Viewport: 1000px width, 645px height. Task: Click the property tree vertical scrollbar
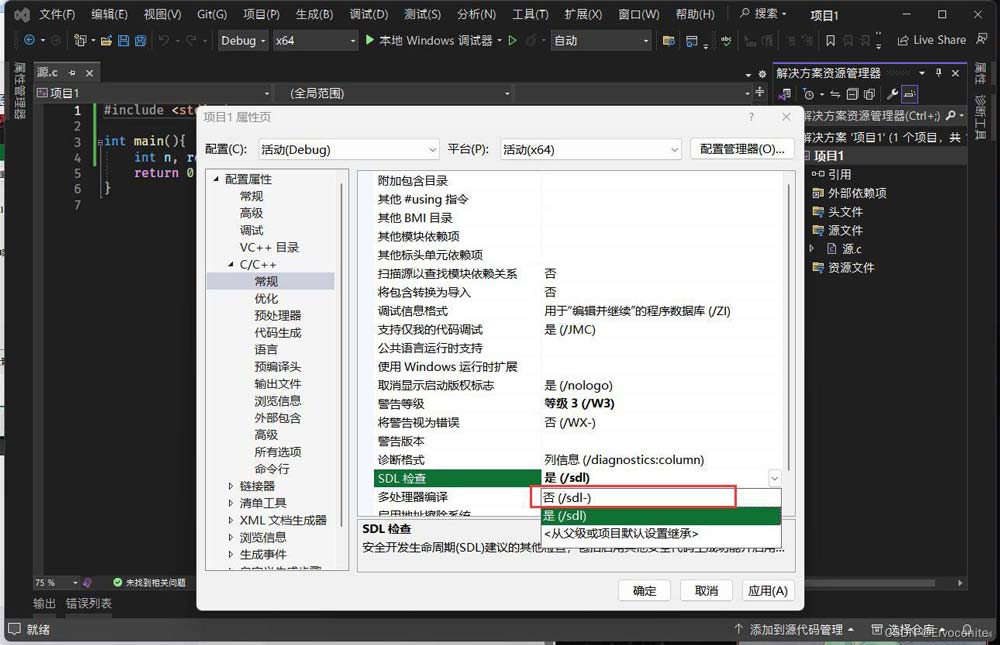(x=342, y=354)
